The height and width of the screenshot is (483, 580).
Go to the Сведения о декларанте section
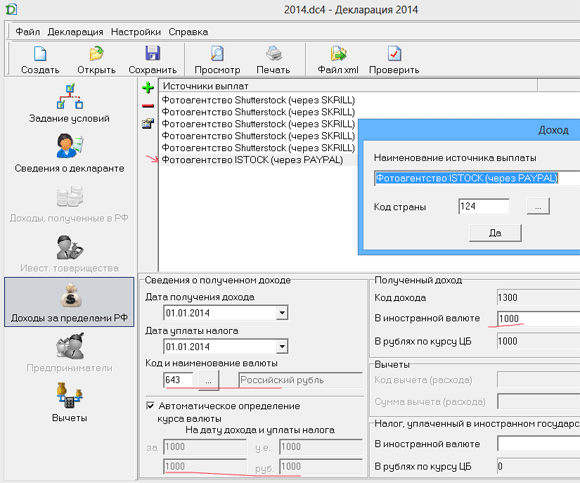[x=69, y=153]
